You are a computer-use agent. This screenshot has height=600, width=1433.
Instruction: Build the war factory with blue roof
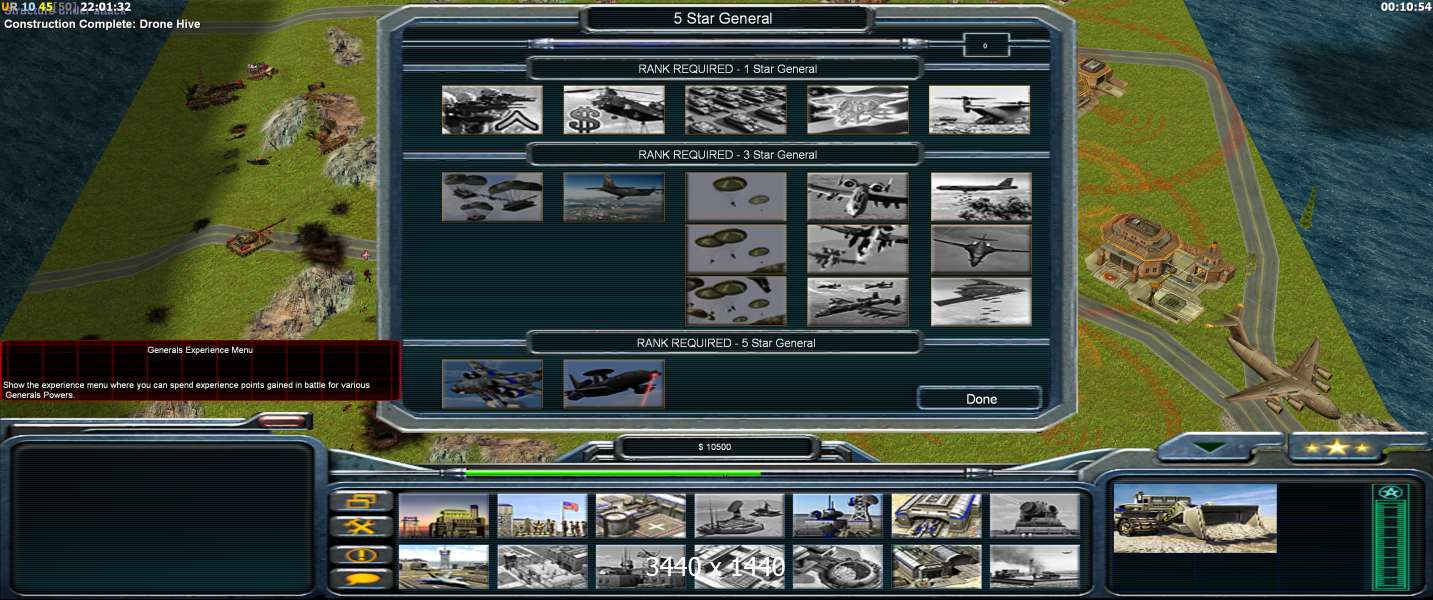(937, 515)
